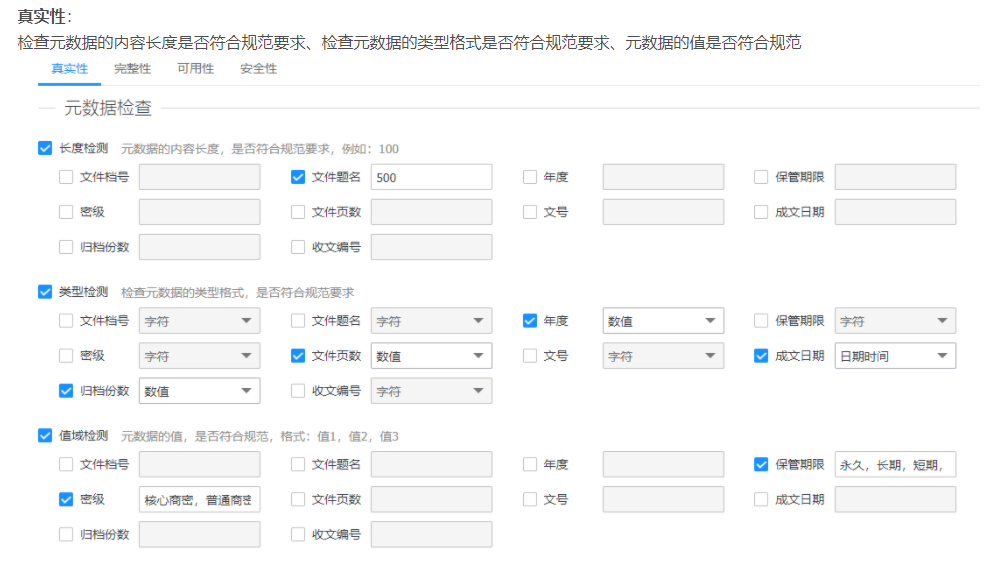This screenshot has width=985, height=570.
Task: Uncheck 年度 under 类型检测
Action: pos(530,321)
